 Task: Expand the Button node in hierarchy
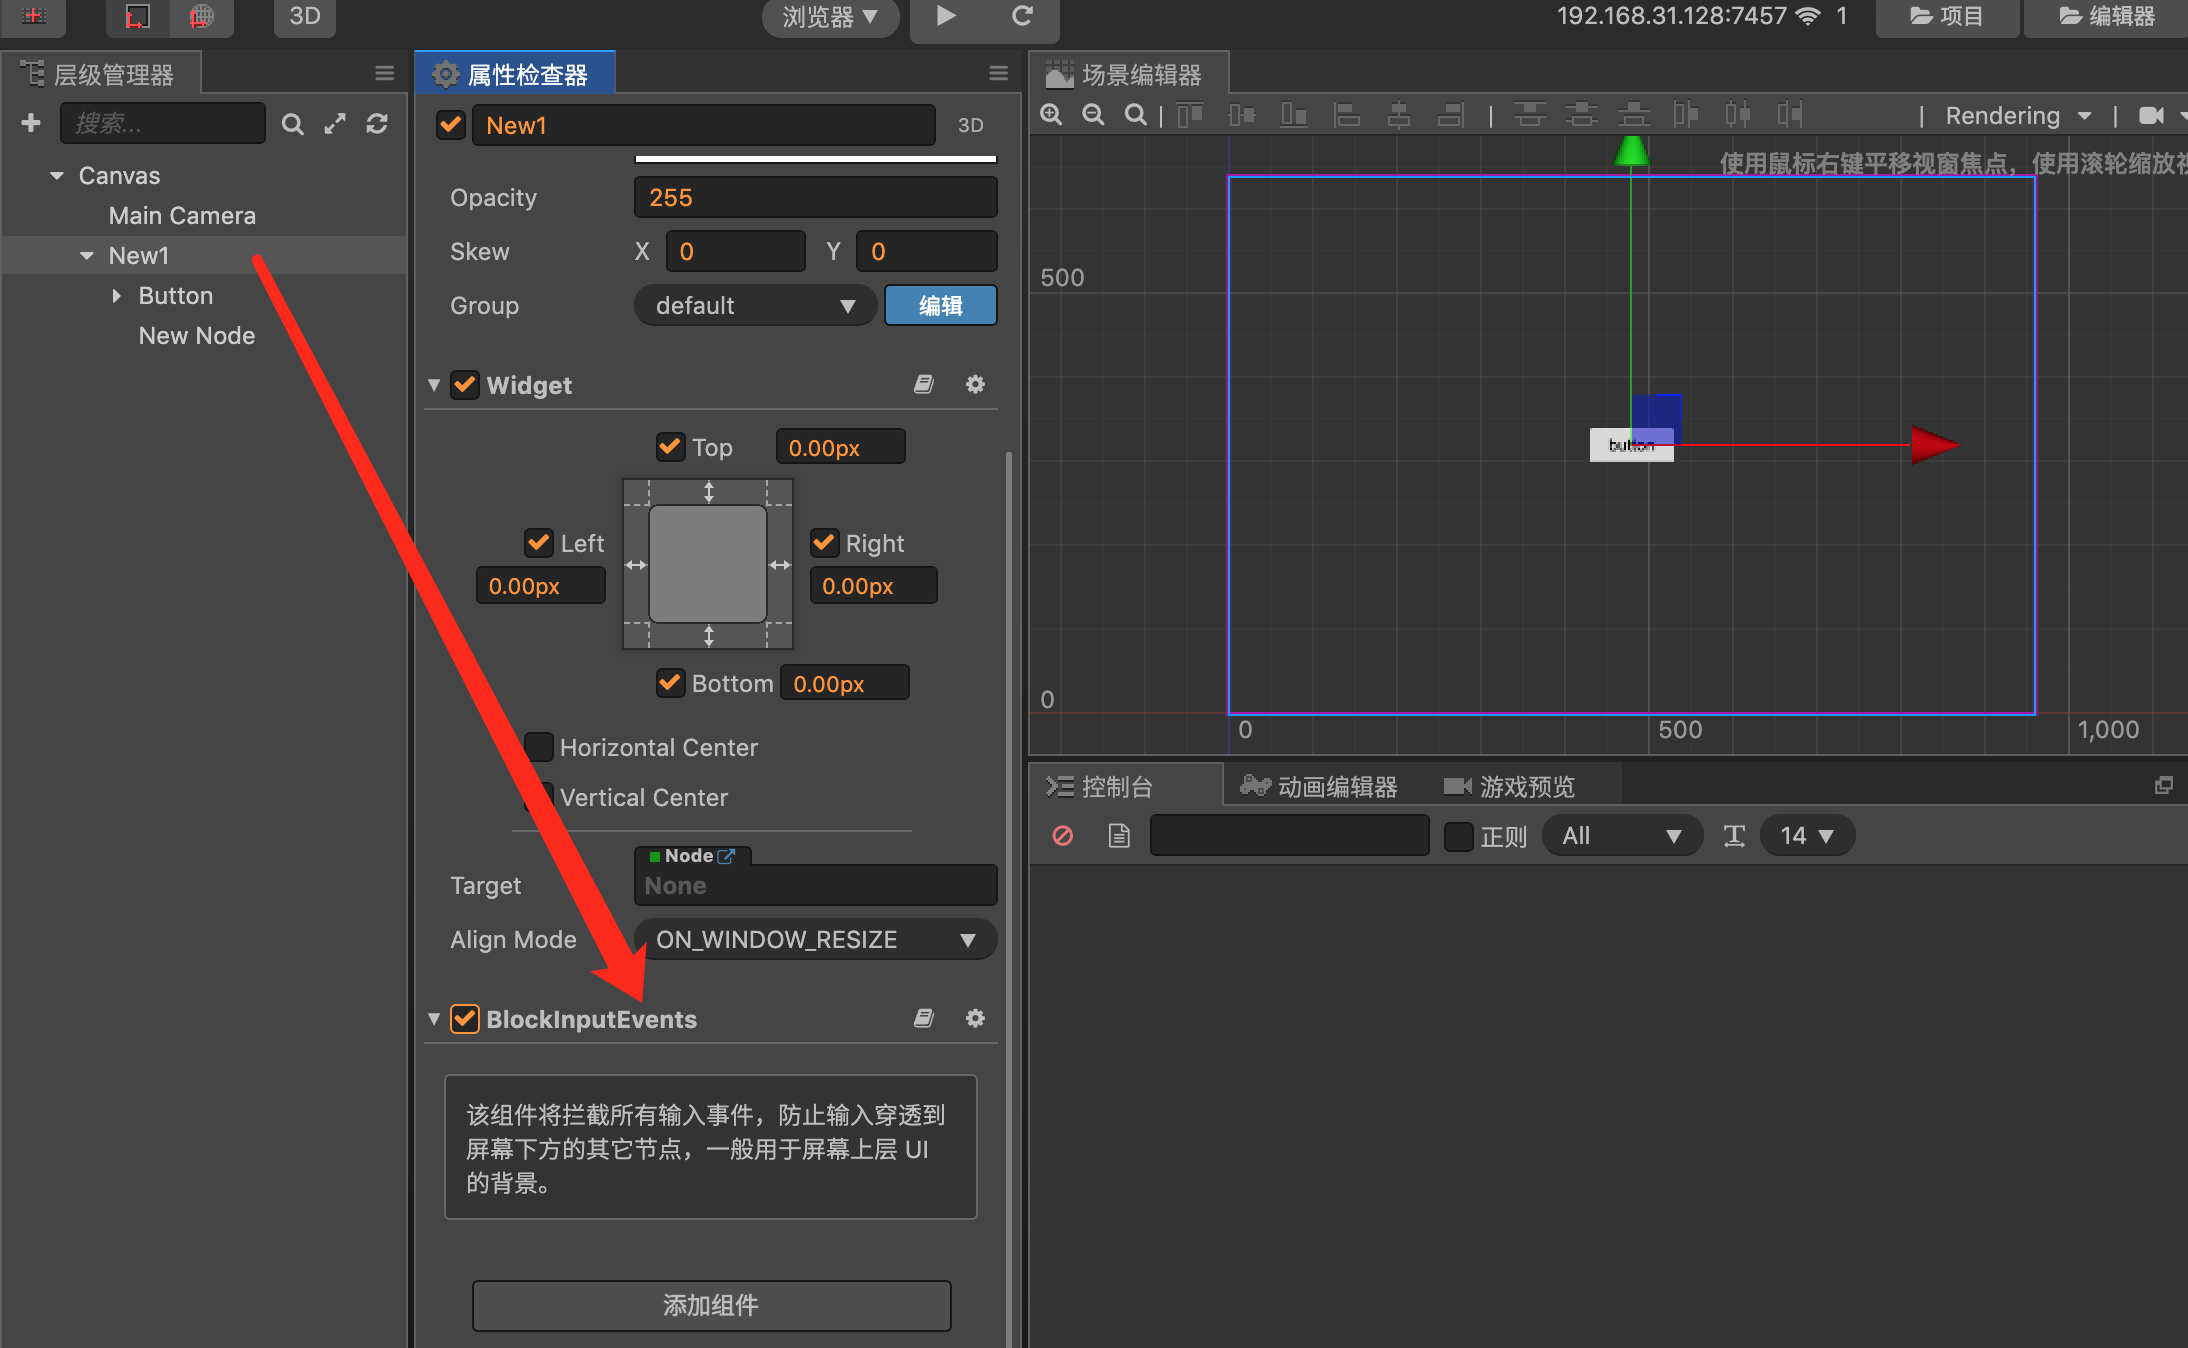[117, 296]
